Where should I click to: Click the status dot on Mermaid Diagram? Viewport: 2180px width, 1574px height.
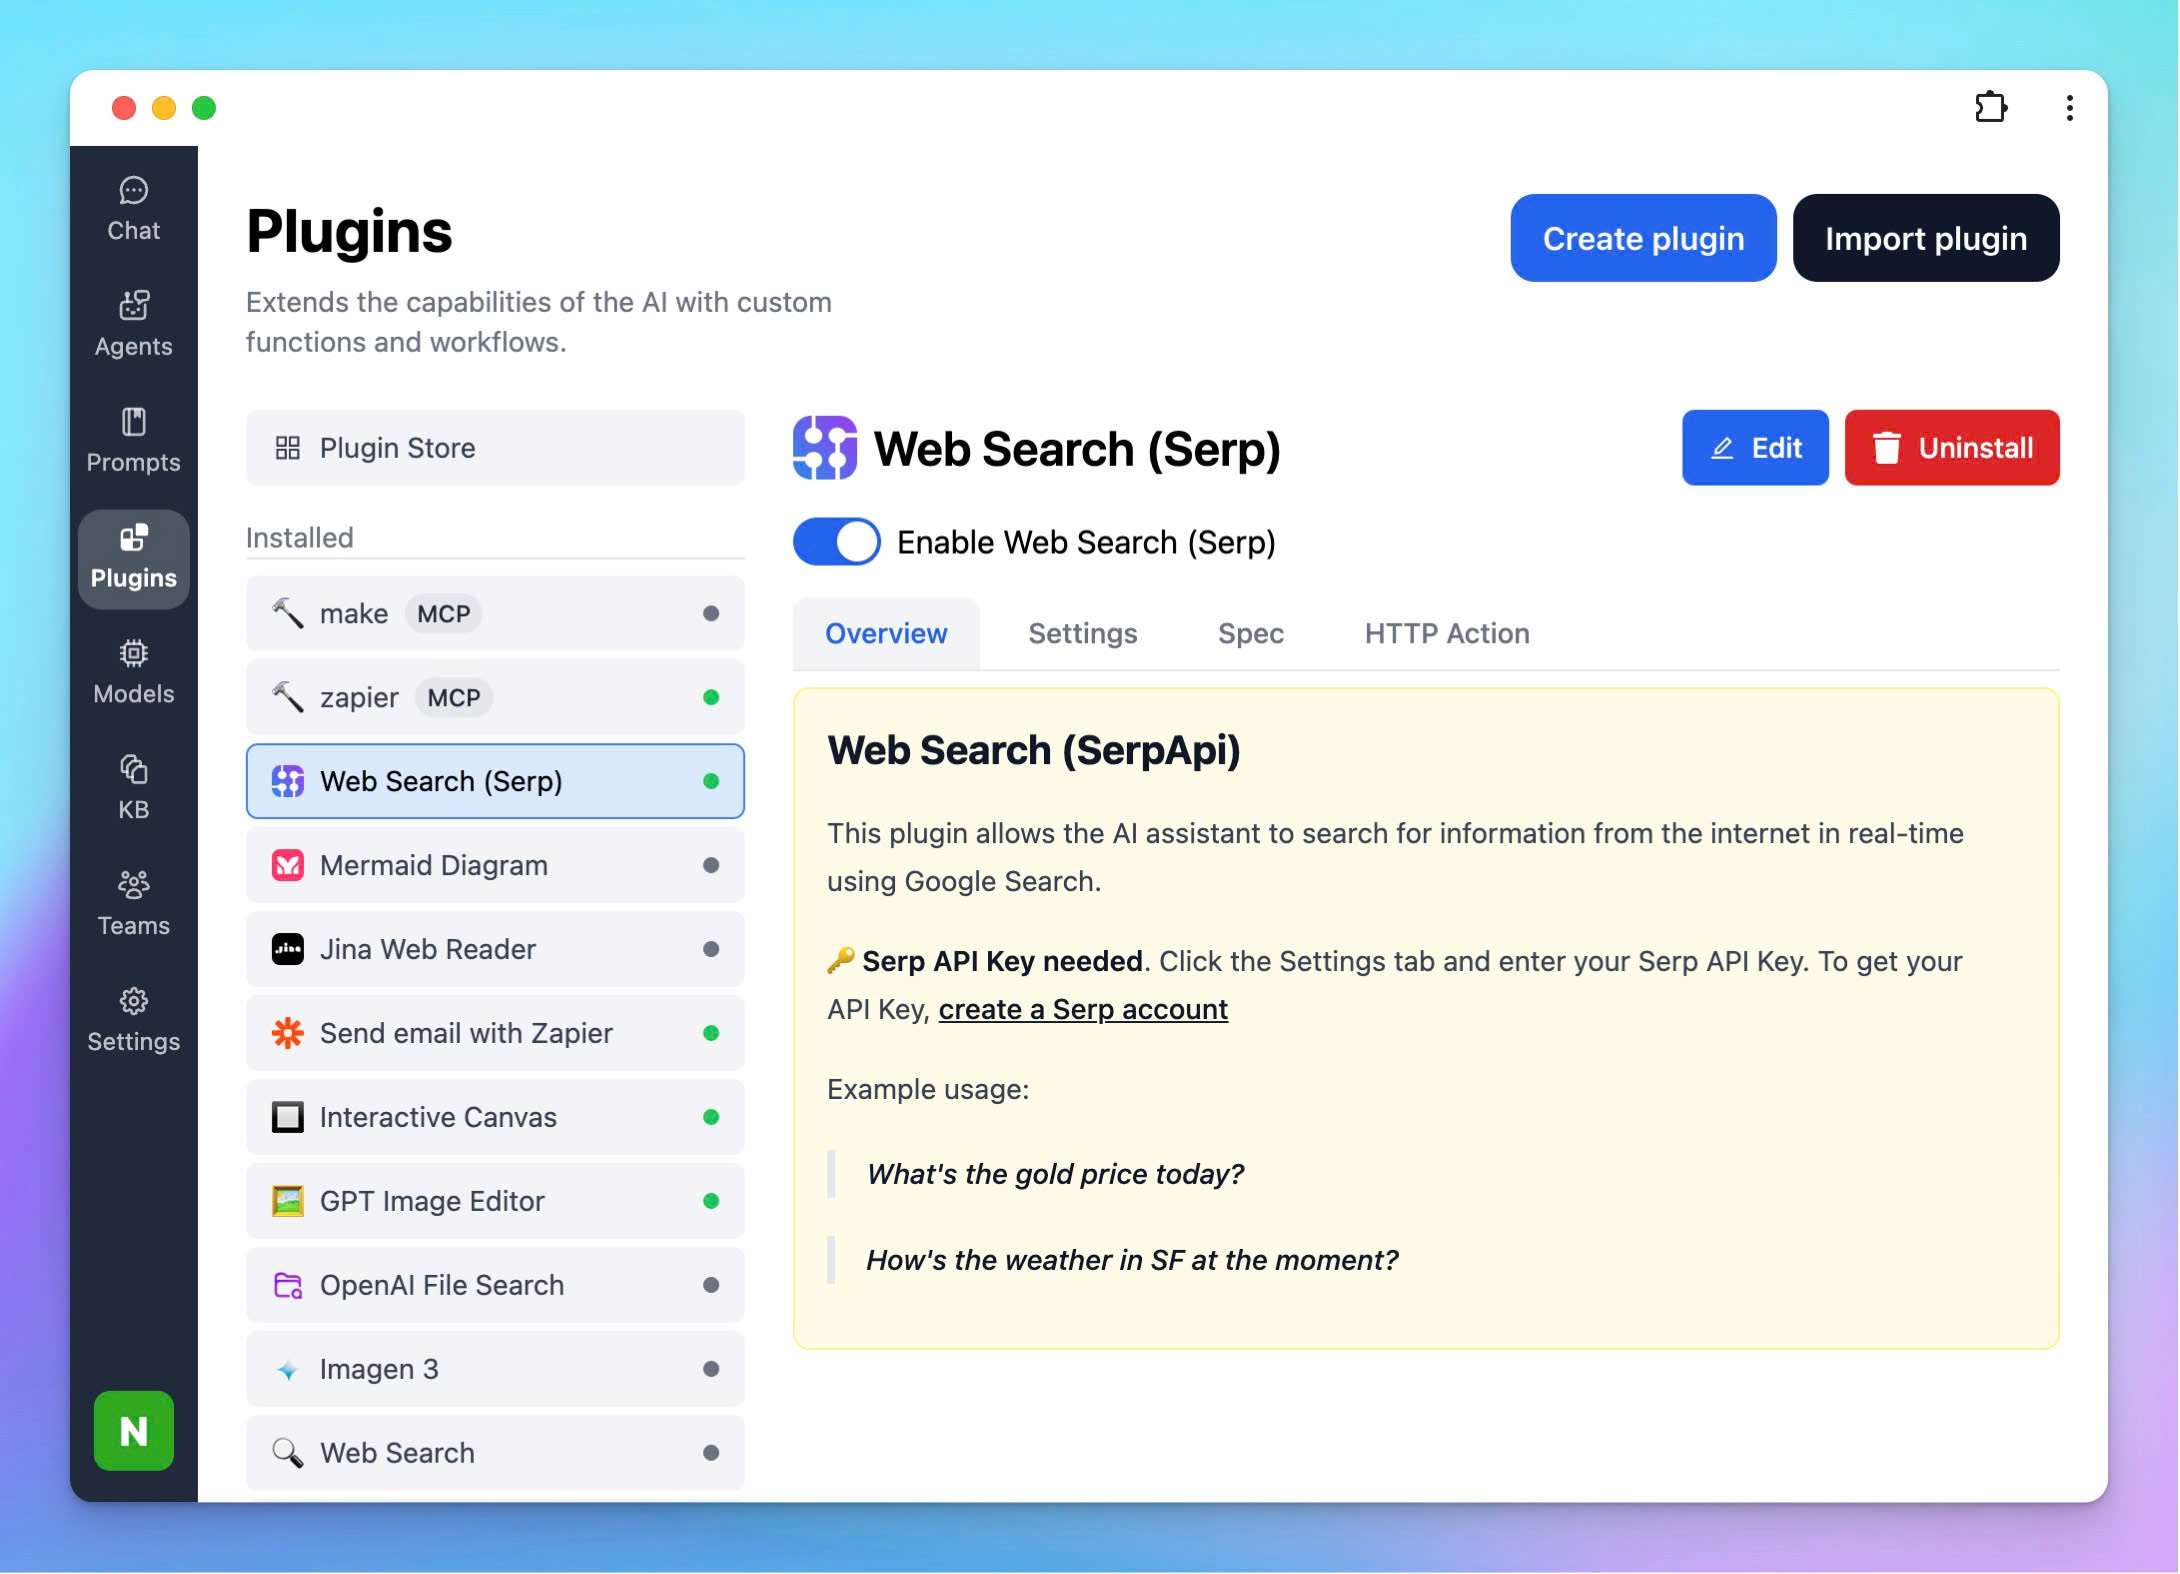coord(711,865)
